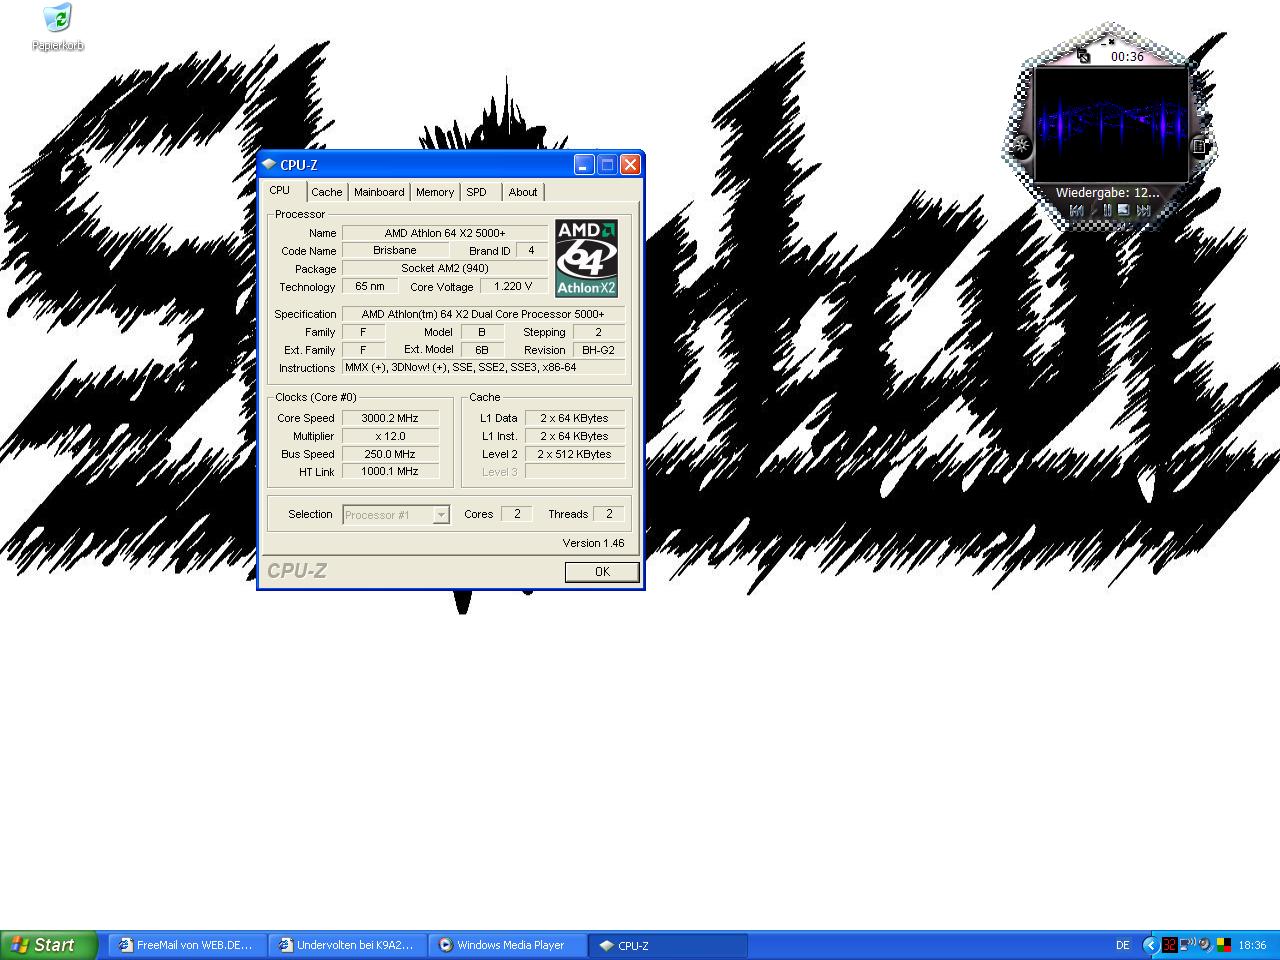Switch to the Cache tab

coord(326,192)
